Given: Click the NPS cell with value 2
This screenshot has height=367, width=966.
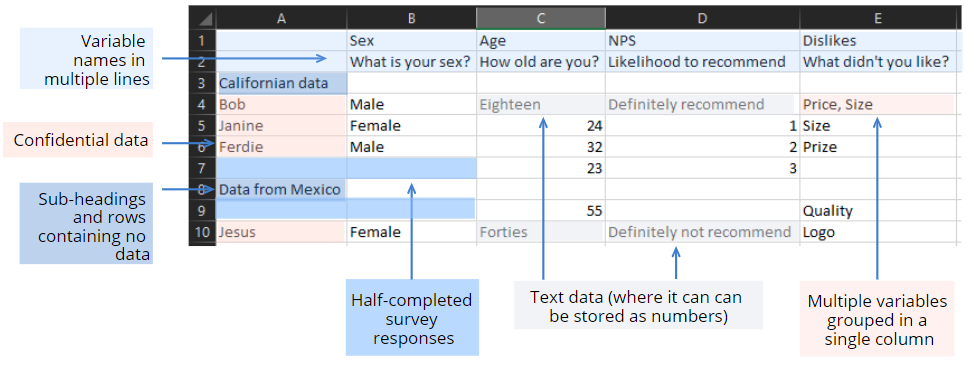Looking at the screenshot, I should tap(702, 147).
